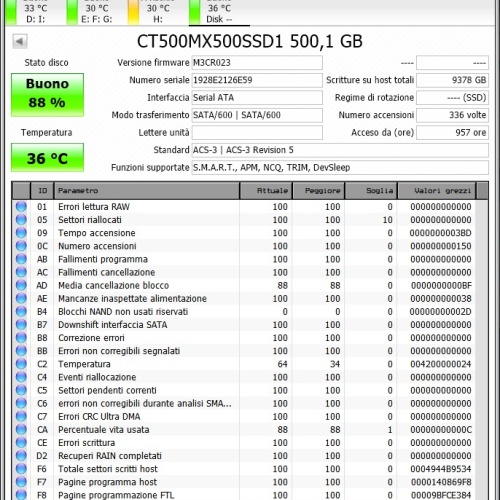The image size is (500, 500).
Task: Click status icon of Recuperi RAIN completati row
Action: point(21,456)
